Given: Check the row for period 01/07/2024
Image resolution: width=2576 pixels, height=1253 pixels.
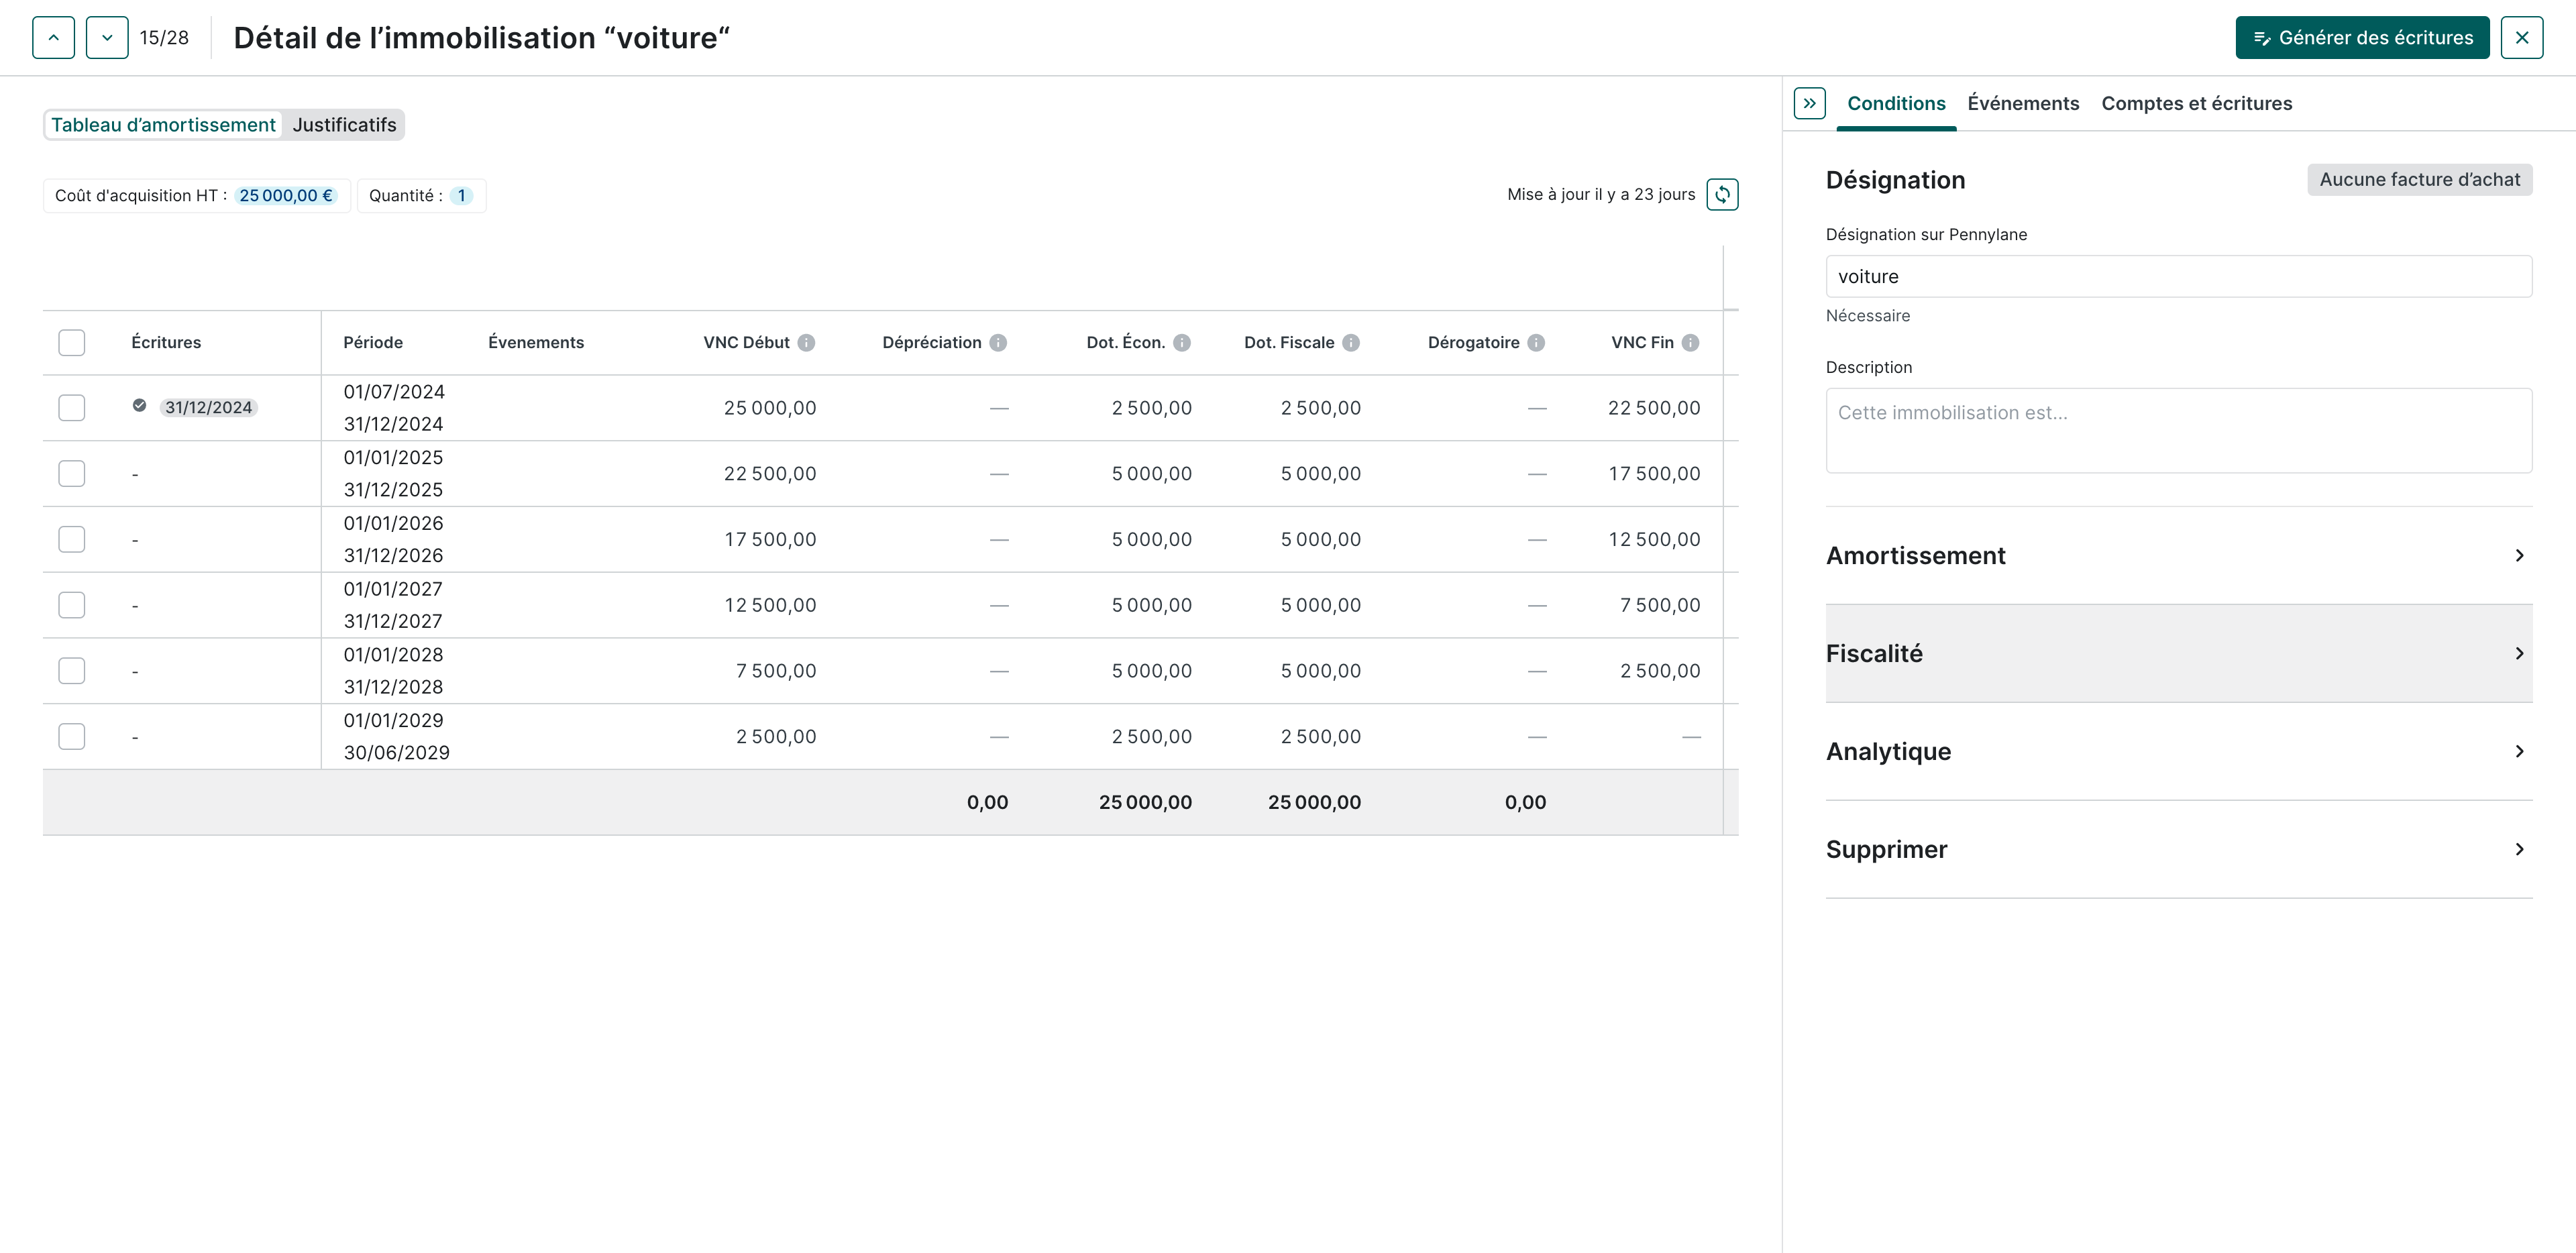Looking at the screenshot, I should pos(72,408).
